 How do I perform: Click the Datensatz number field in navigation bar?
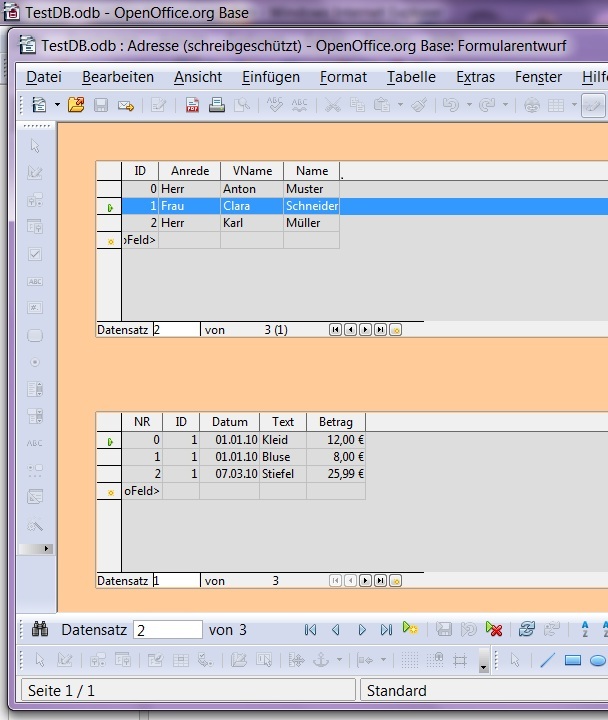tap(168, 630)
